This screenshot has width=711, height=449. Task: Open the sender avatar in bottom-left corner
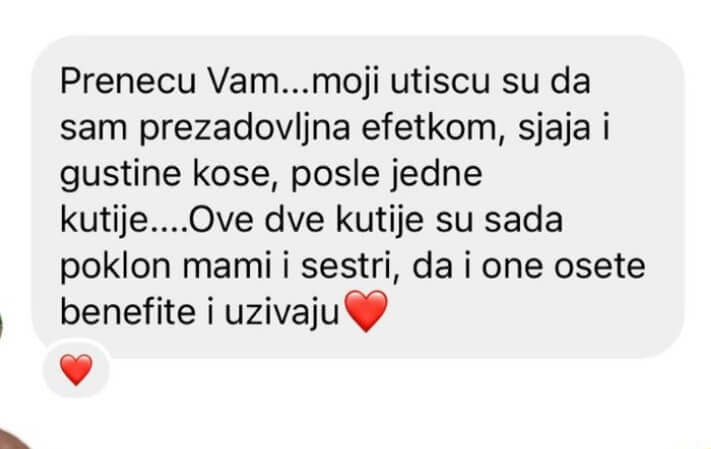(x=11, y=439)
